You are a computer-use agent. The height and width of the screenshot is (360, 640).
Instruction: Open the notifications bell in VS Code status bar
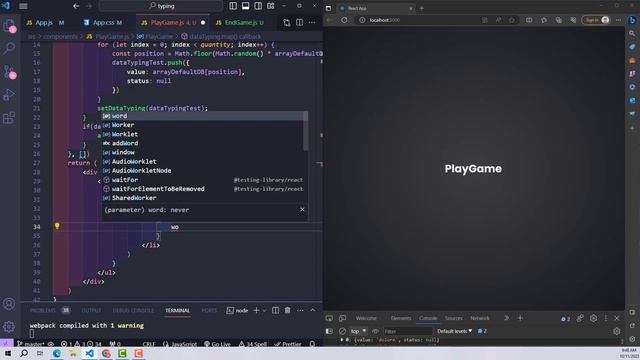coord(312,344)
